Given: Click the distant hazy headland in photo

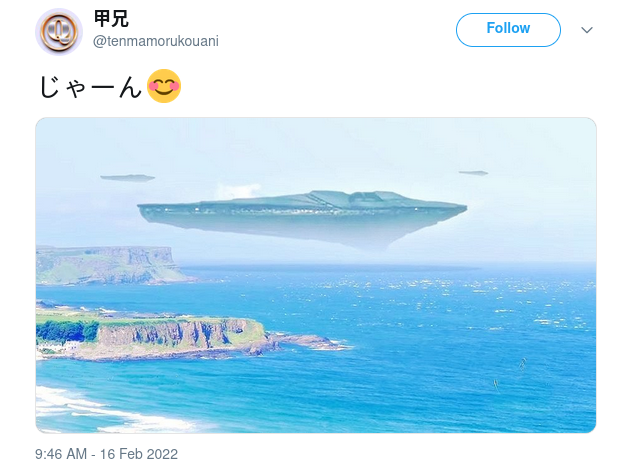Looking at the screenshot, I should click(112, 265).
